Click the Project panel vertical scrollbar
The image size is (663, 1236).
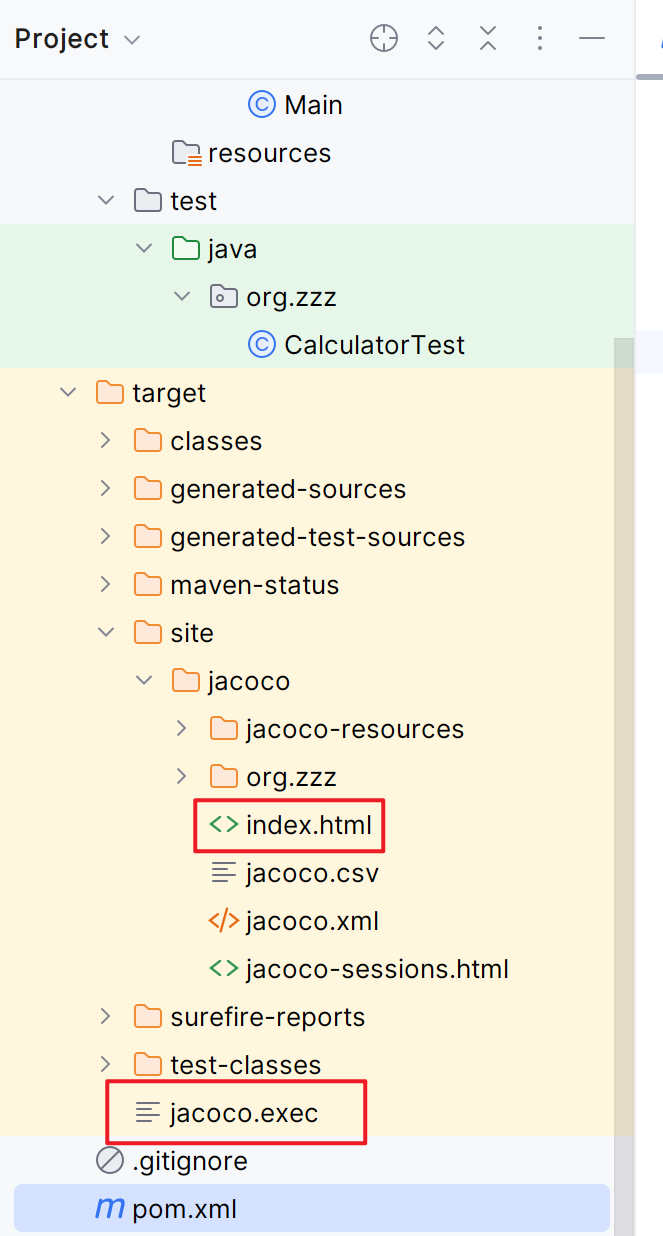623,735
